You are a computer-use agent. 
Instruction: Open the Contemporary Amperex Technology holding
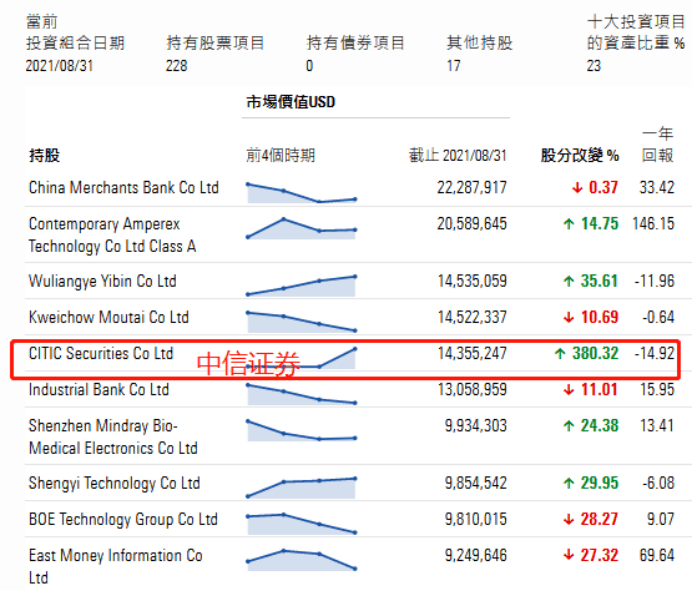coord(112,235)
